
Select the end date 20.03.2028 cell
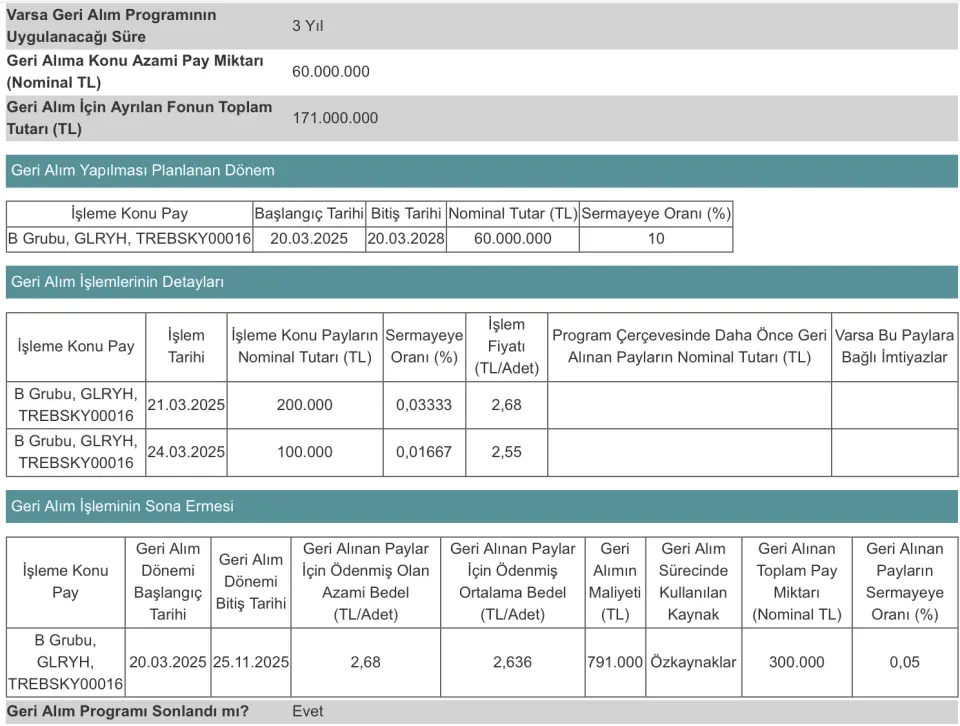[406, 239]
